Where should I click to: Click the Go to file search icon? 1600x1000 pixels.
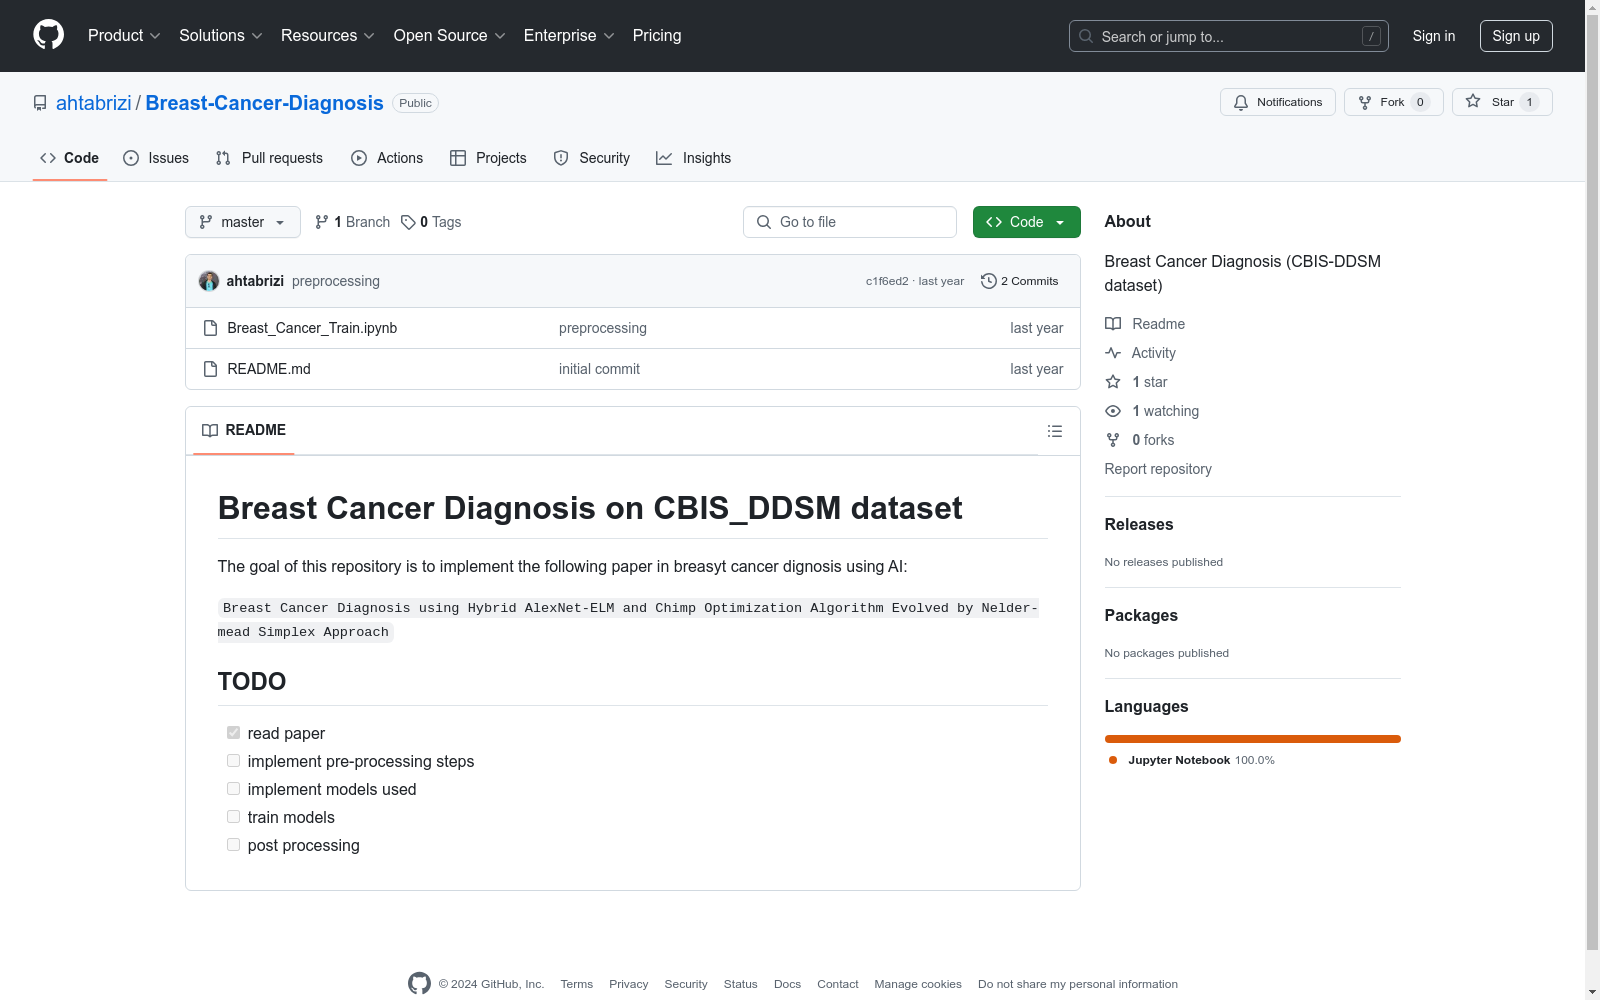[x=764, y=222]
